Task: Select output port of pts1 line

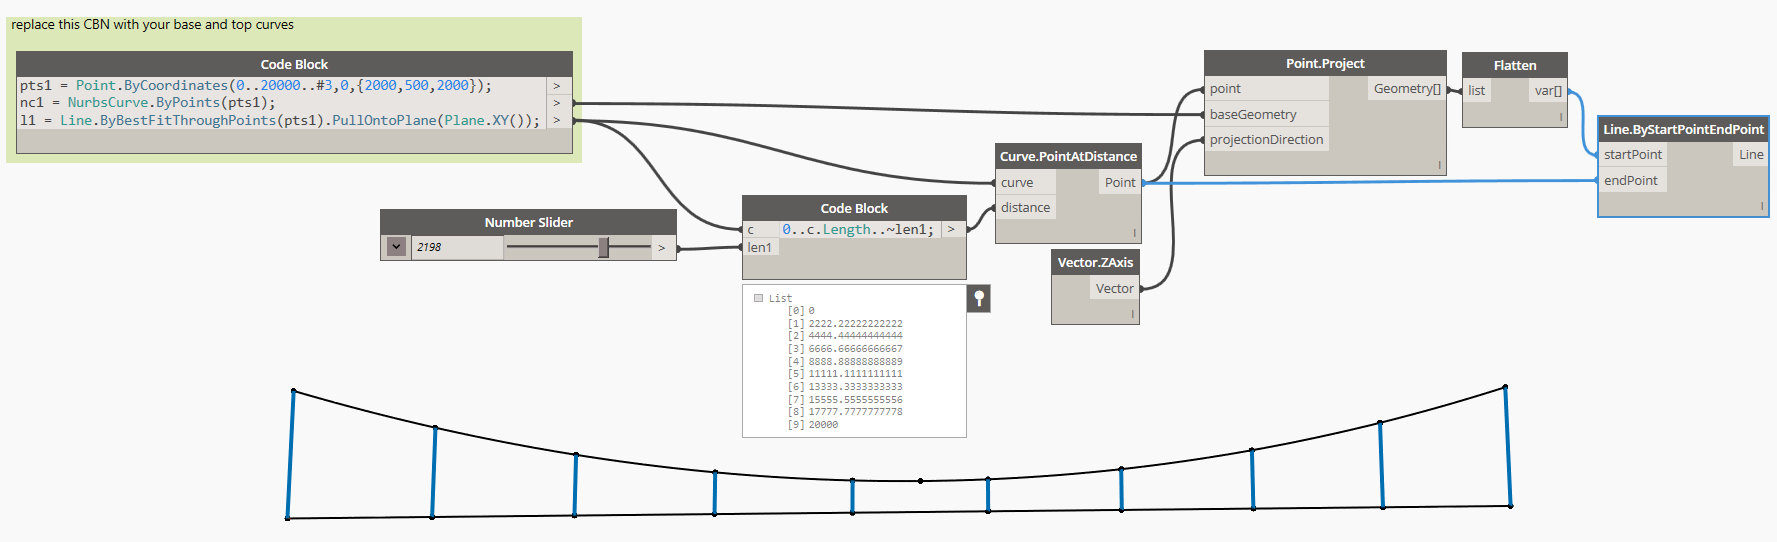Action: [557, 86]
